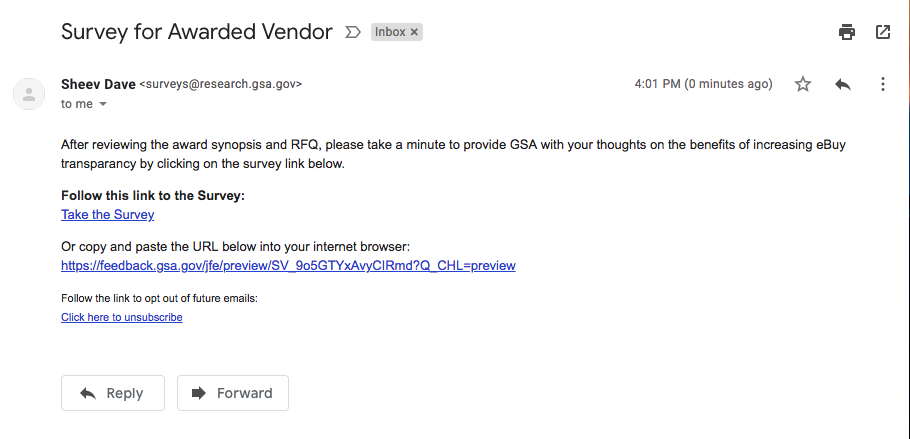
Task: Expand recipient details arrow next to "to me"
Action: tap(103, 104)
